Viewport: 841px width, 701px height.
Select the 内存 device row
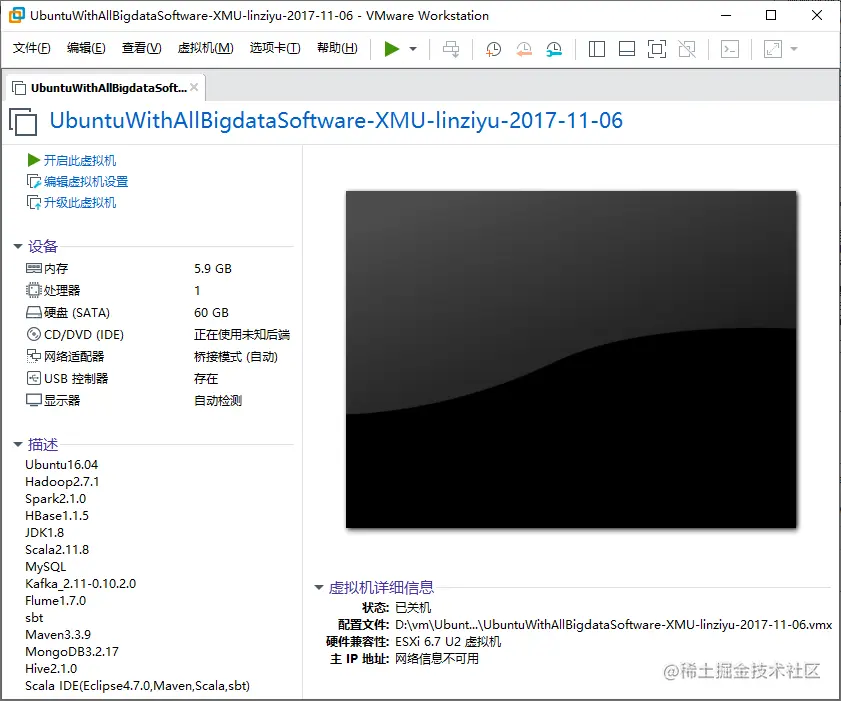(158, 268)
